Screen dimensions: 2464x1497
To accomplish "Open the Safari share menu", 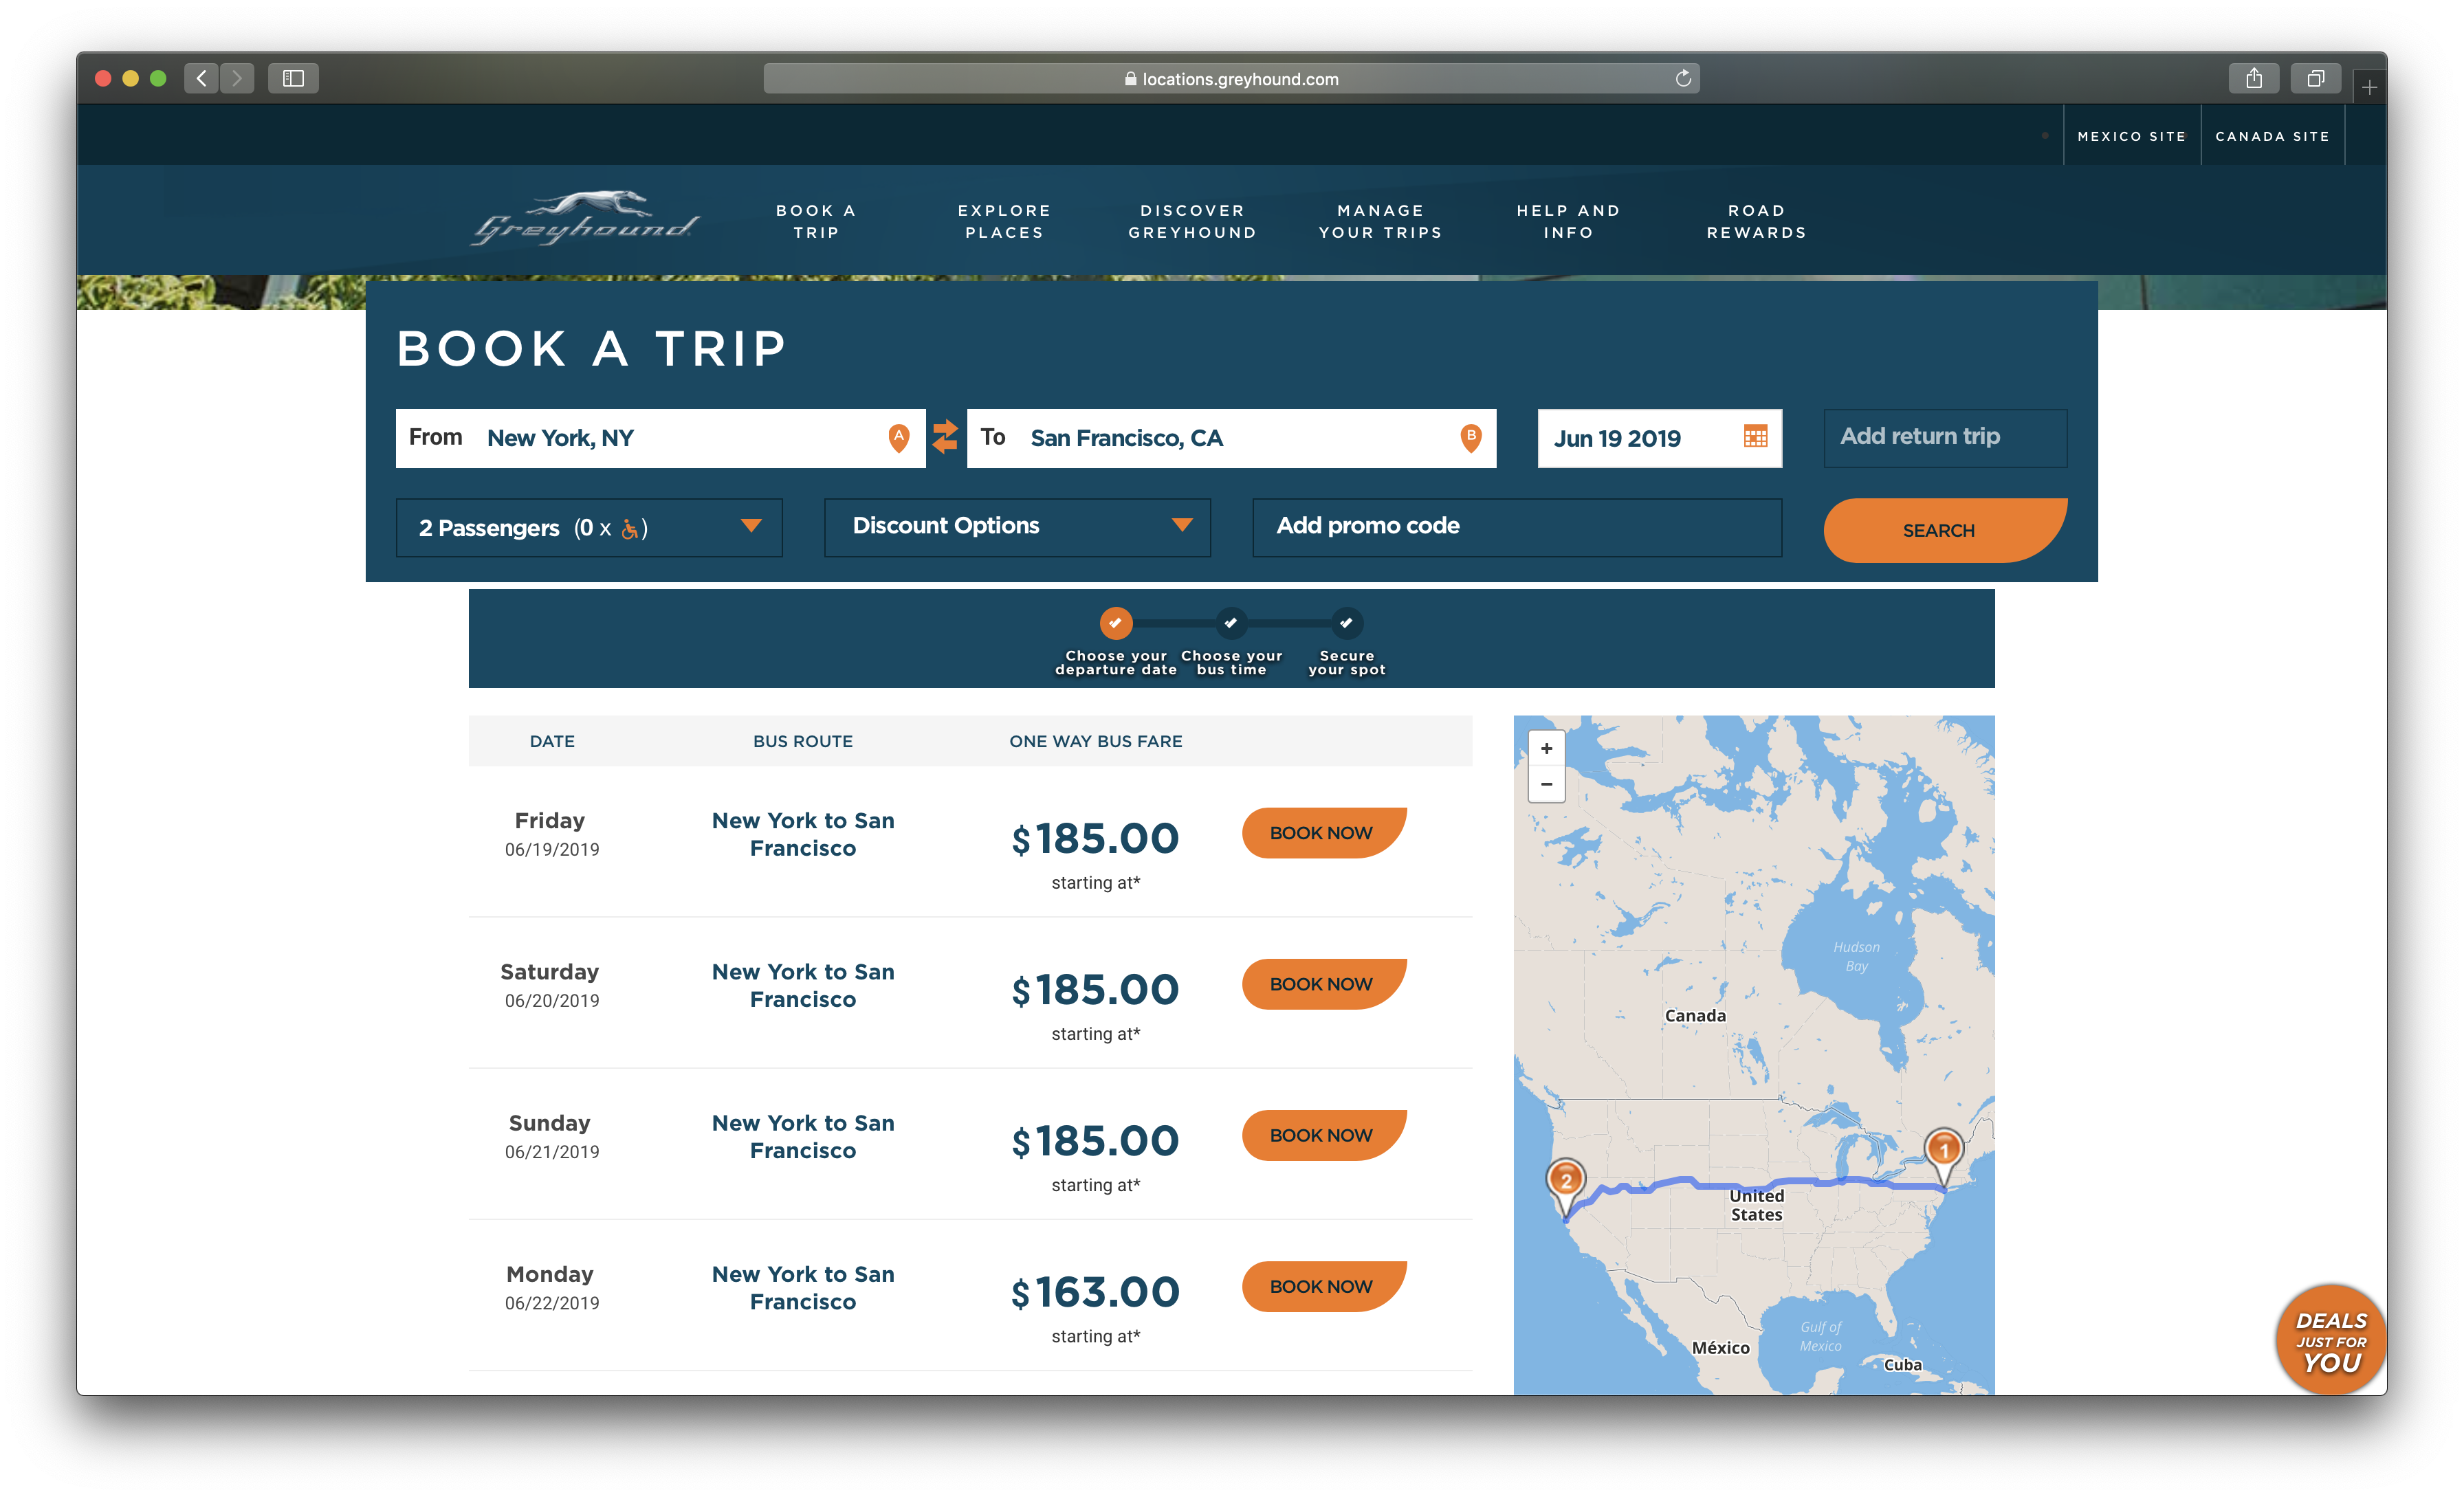I will 2253,78.
